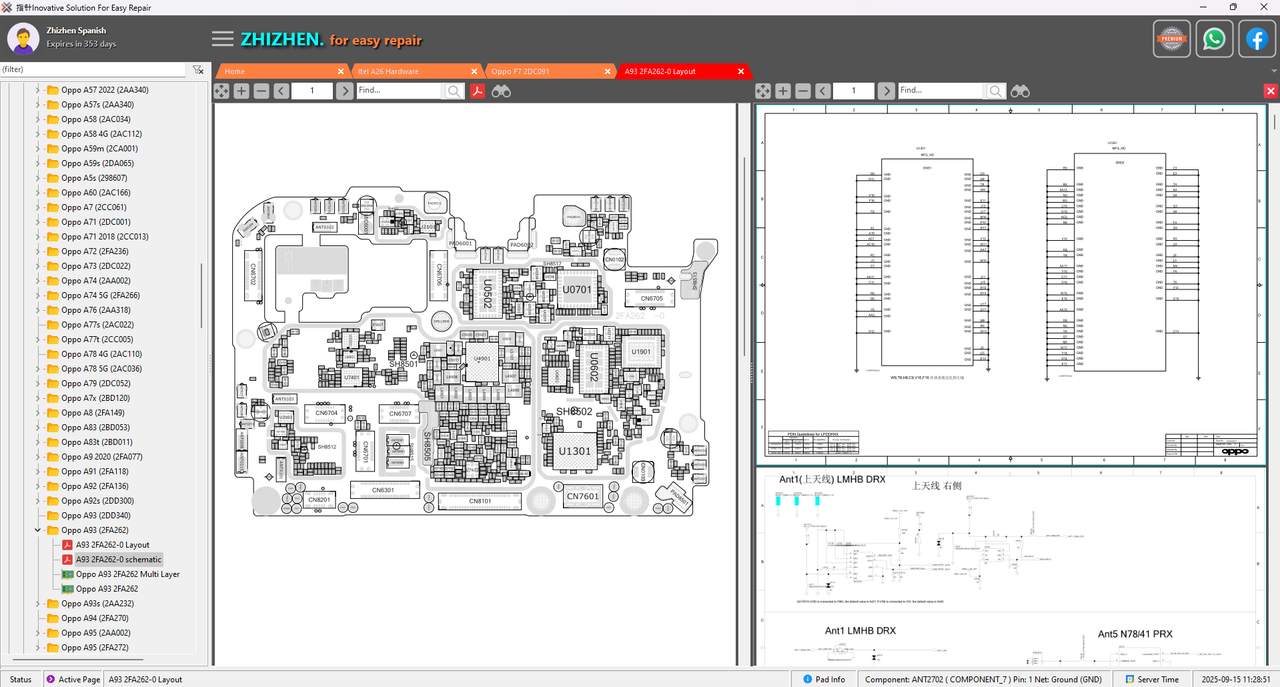The height and width of the screenshot is (687, 1280).
Task: Click the magnifier search icon in the left viewer
Action: pos(454,91)
